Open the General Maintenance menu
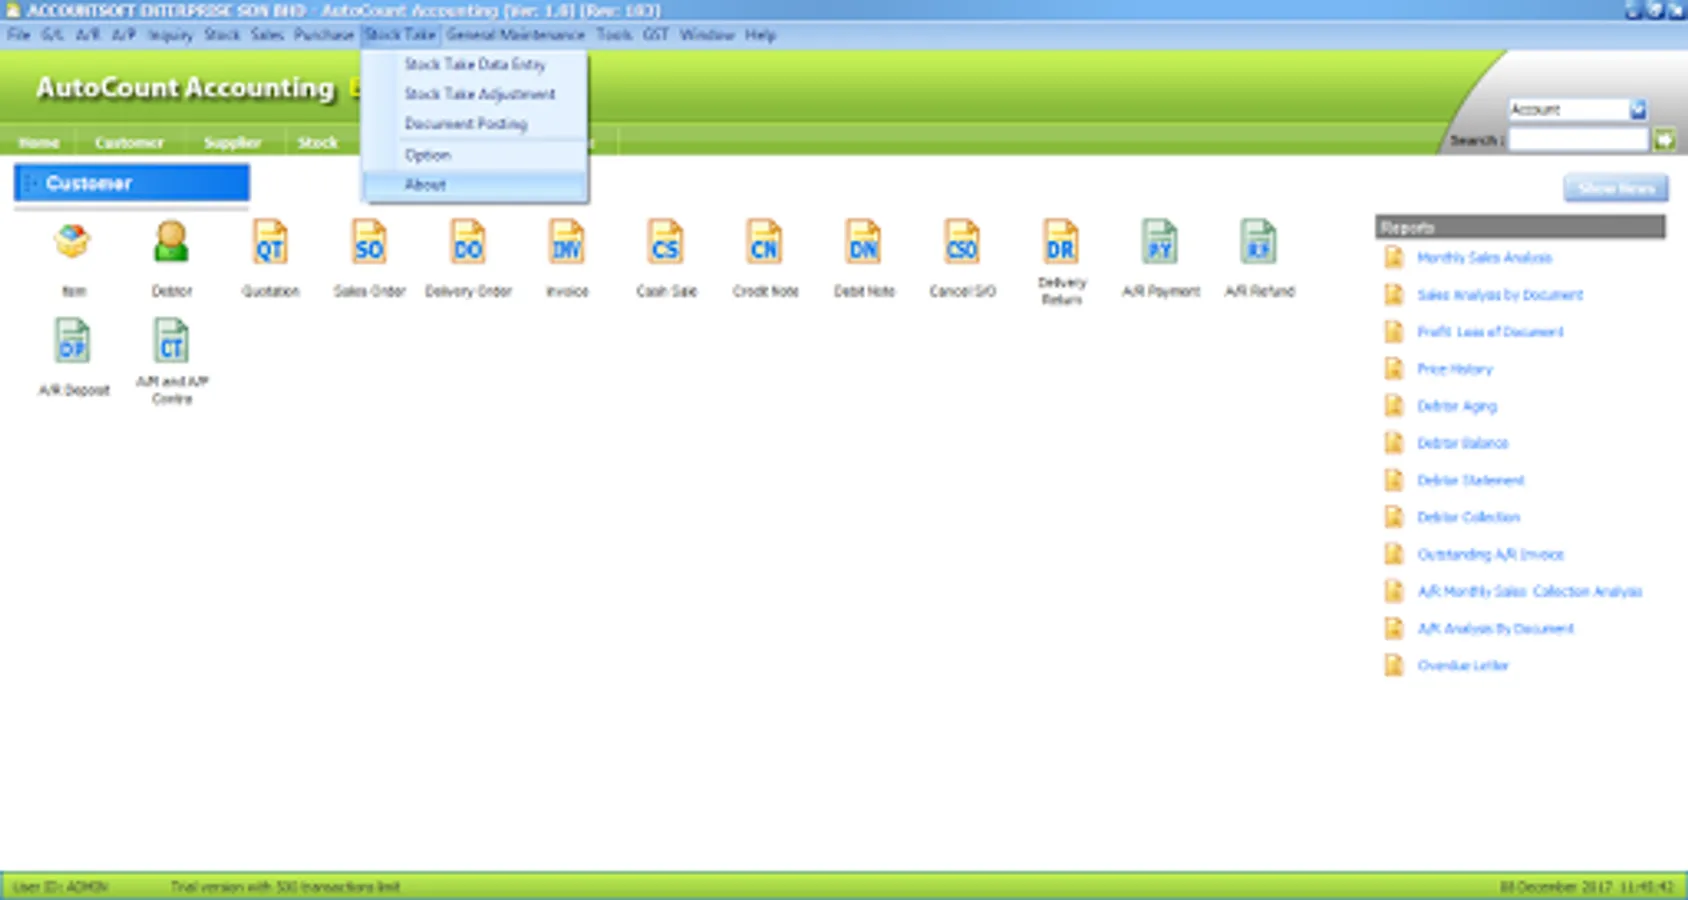 (516, 35)
